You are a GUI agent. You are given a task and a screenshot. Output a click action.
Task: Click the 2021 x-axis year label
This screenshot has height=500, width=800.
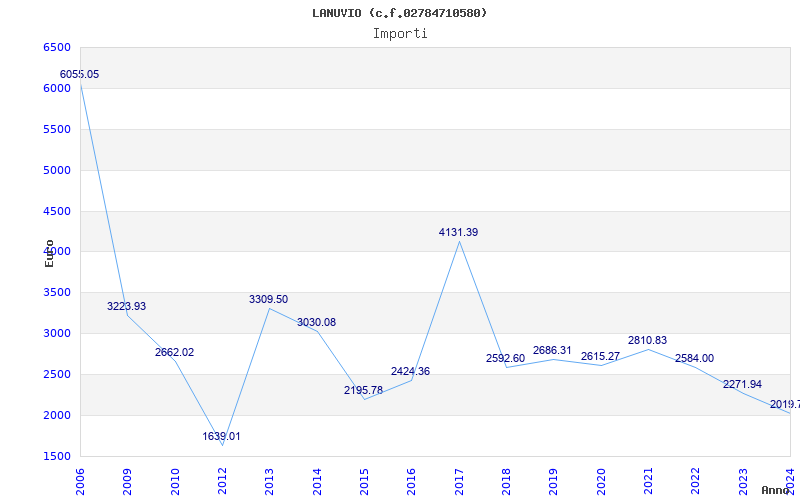tap(648, 482)
